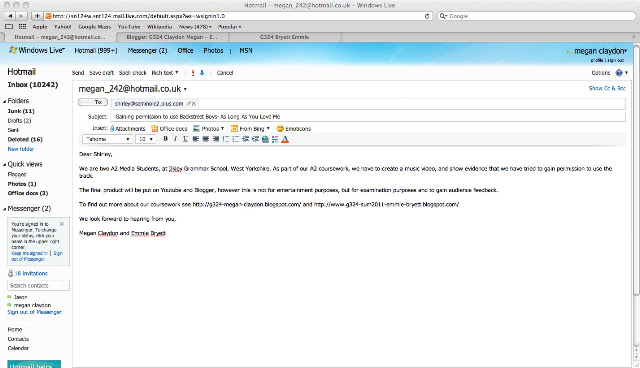Open the 18 invitations link
640x368 pixels.
click(x=31, y=273)
